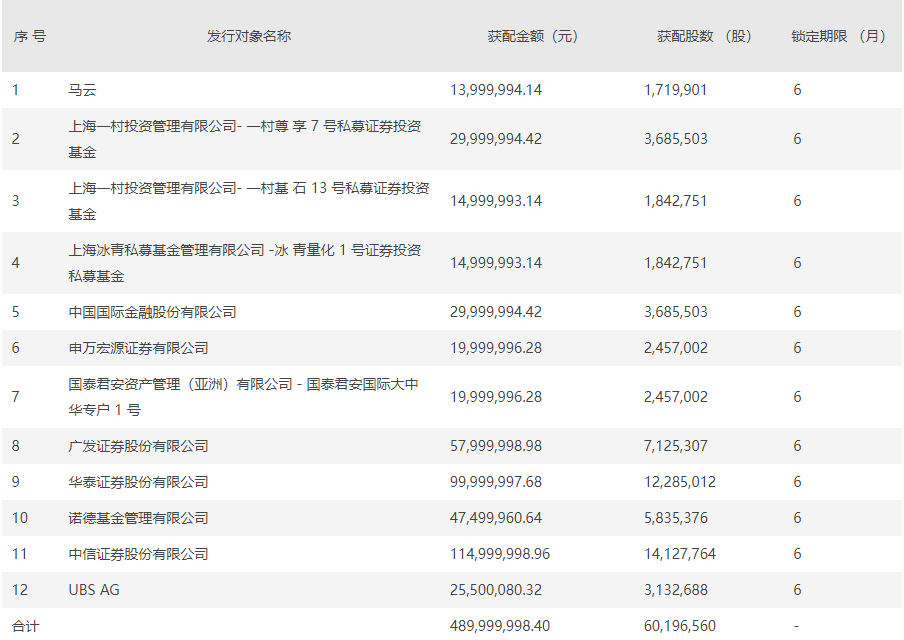Viewport: 904px width, 640px height.
Task: Select share count 14,127,764
Action: pos(680,554)
